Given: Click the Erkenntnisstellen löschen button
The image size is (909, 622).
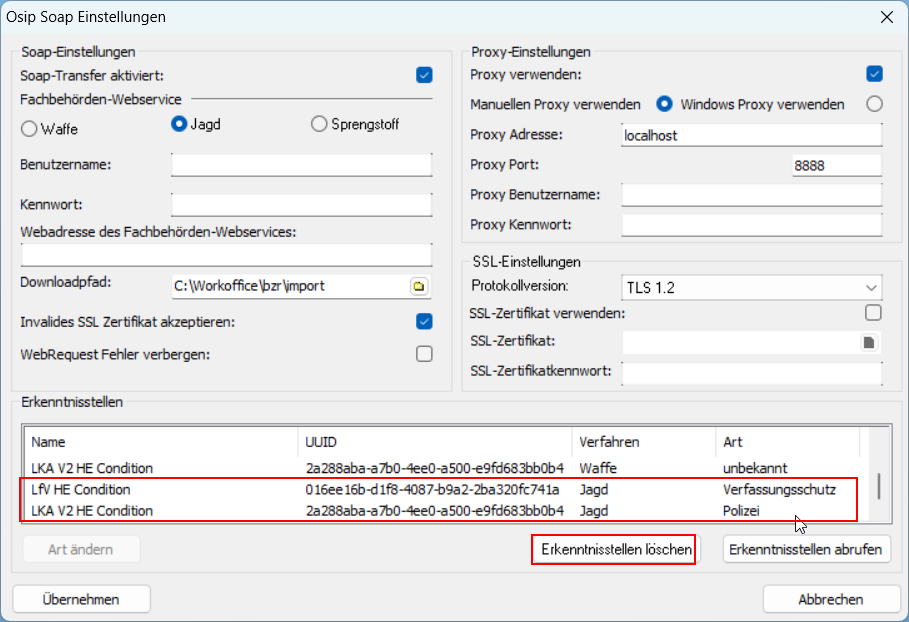Looking at the screenshot, I should (x=612, y=549).
